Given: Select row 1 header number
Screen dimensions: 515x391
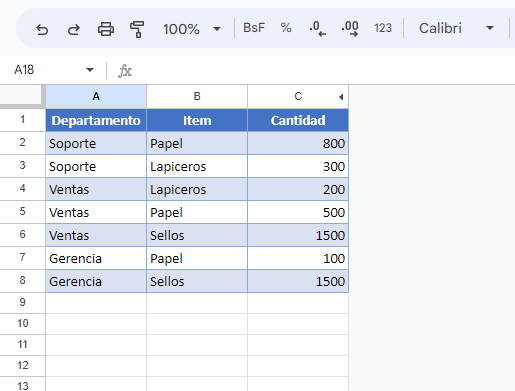Looking at the screenshot, I should (x=22, y=120).
